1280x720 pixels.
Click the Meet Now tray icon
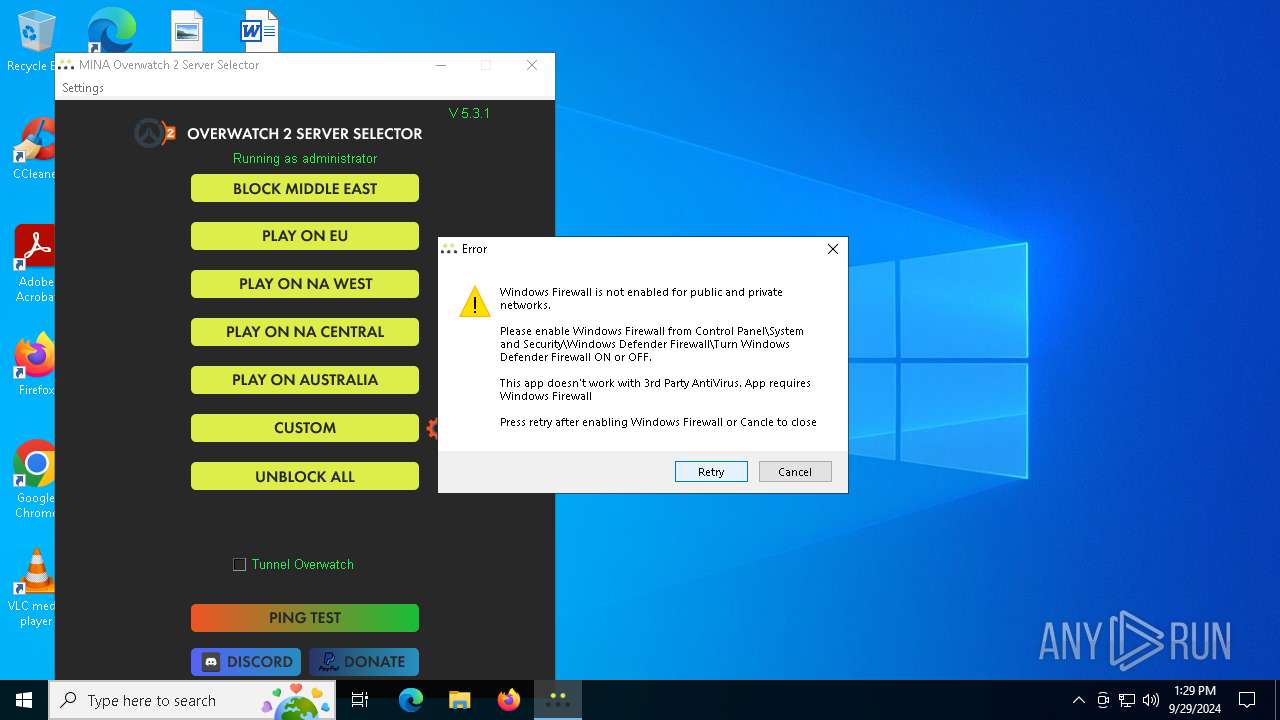coord(1103,700)
